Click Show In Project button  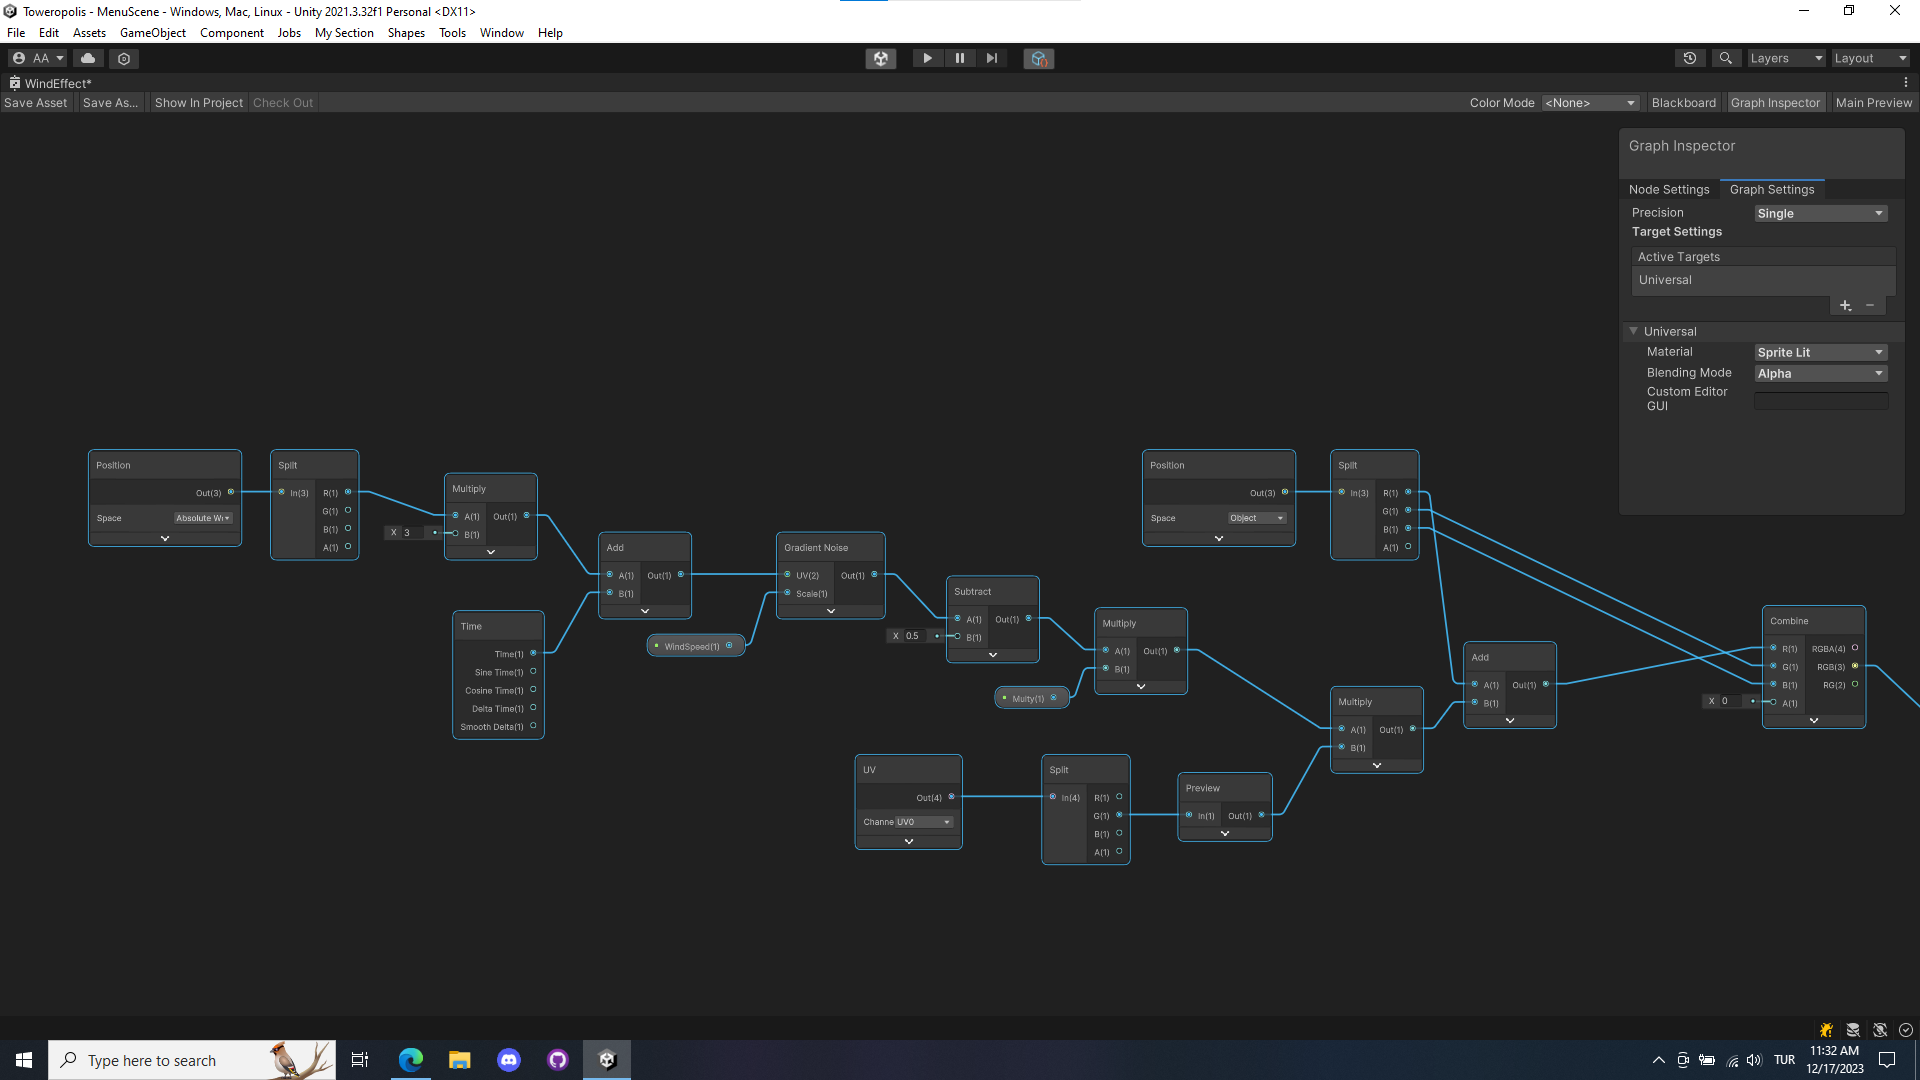click(198, 102)
